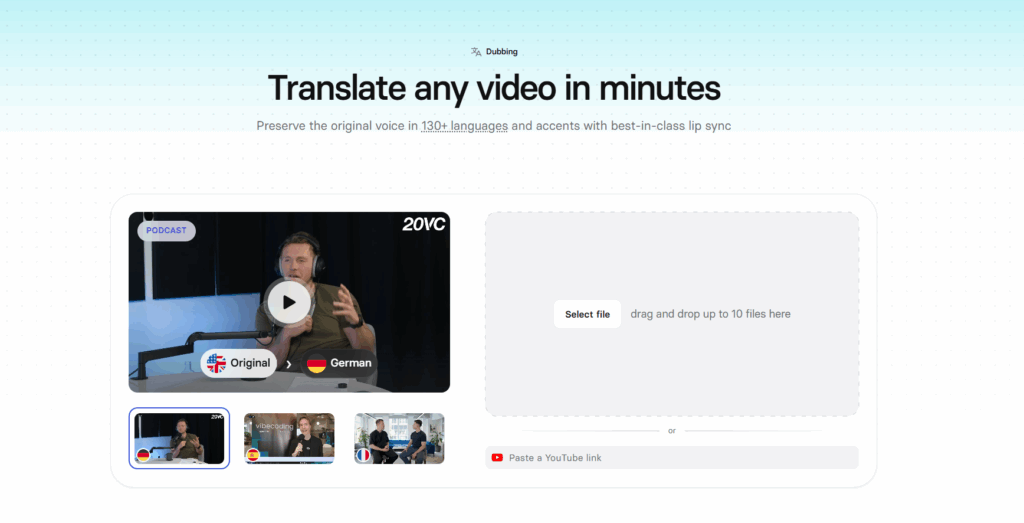Viewport: 1024px width, 523px height.
Task: Choose the German podcast thumbnail
Action: (x=179, y=438)
